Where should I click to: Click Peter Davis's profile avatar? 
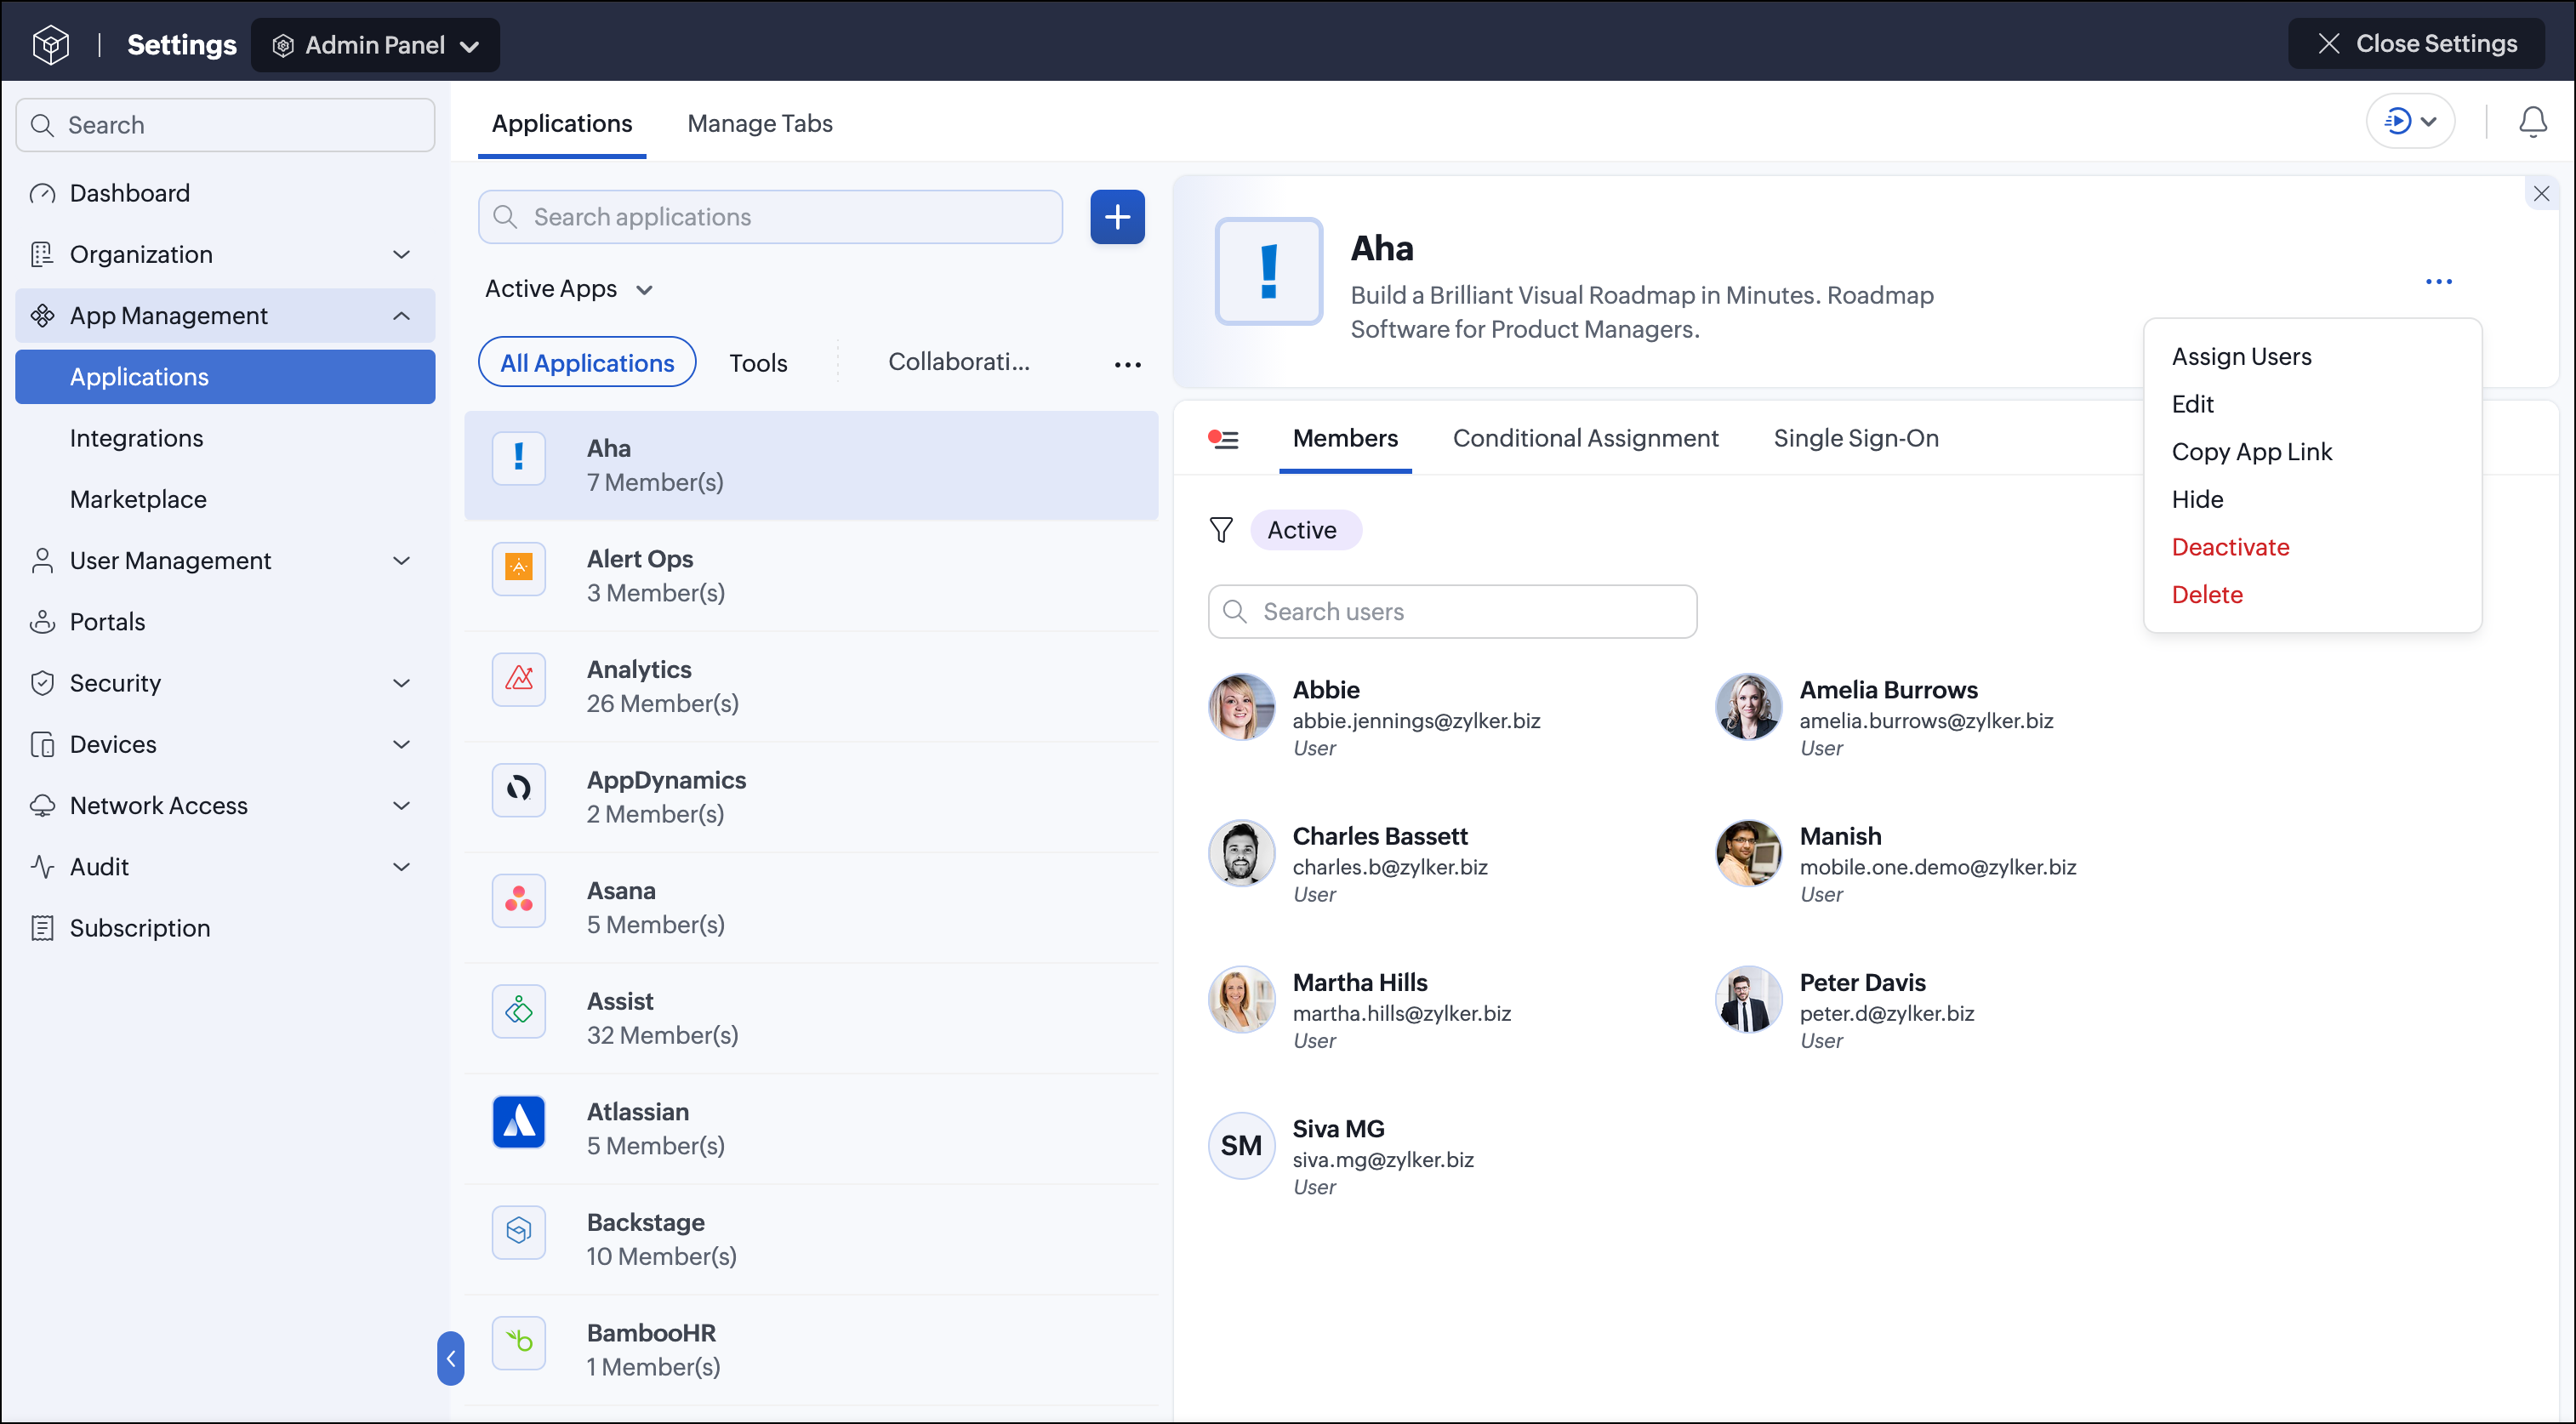(1748, 1000)
